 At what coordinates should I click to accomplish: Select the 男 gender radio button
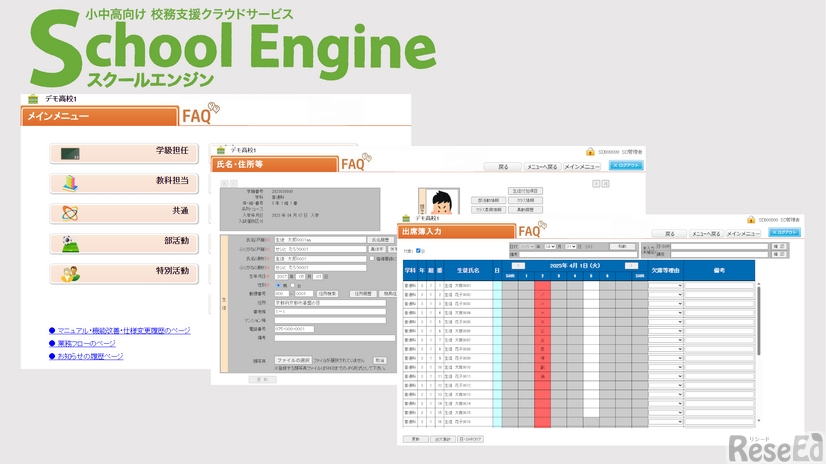(x=279, y=285)
